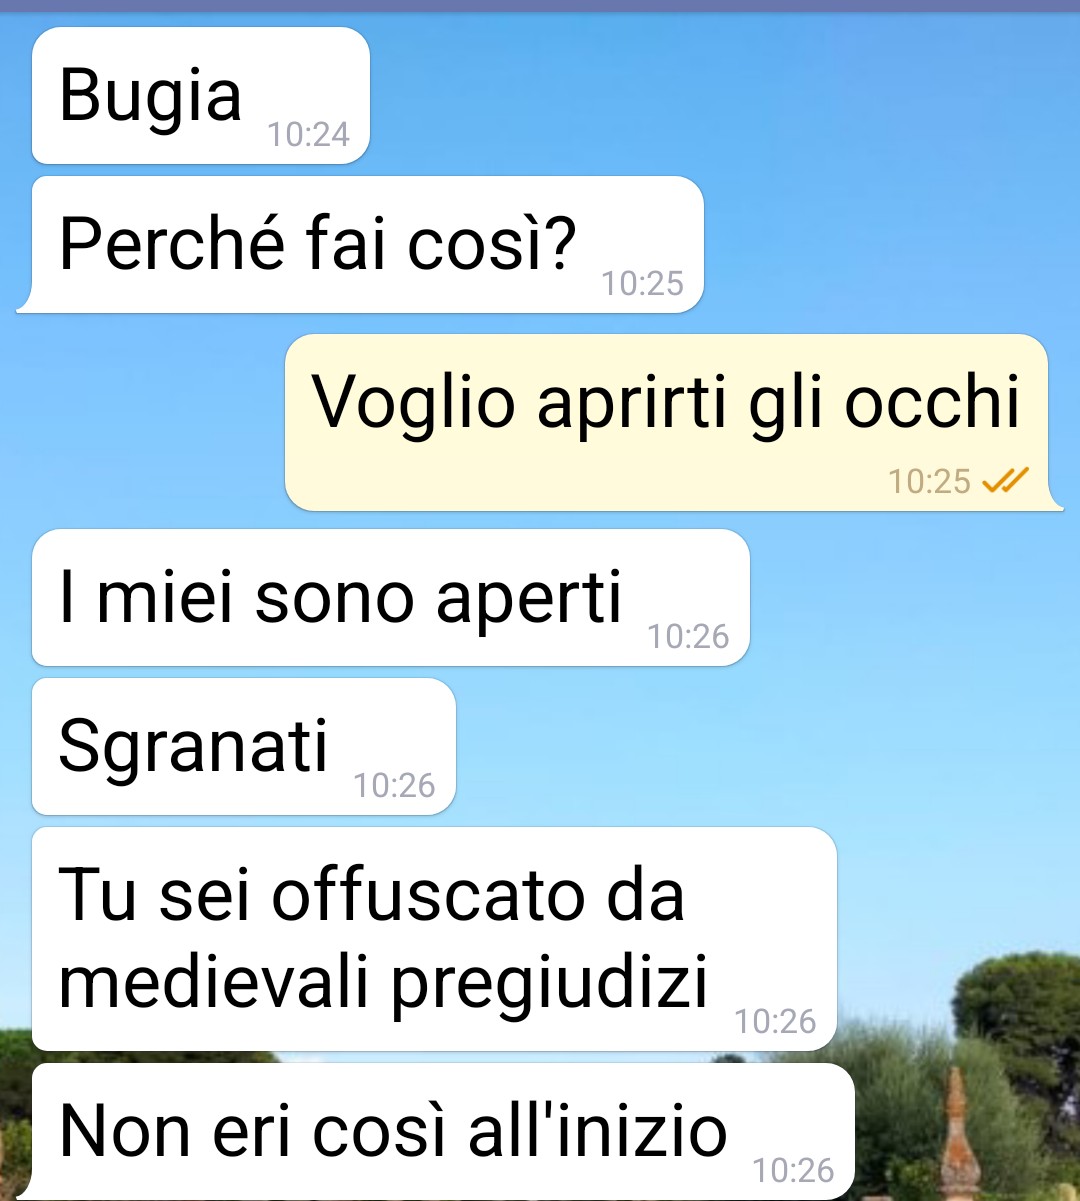
Task: Tap the double check marks read receipt
Action: point(1005,482)
